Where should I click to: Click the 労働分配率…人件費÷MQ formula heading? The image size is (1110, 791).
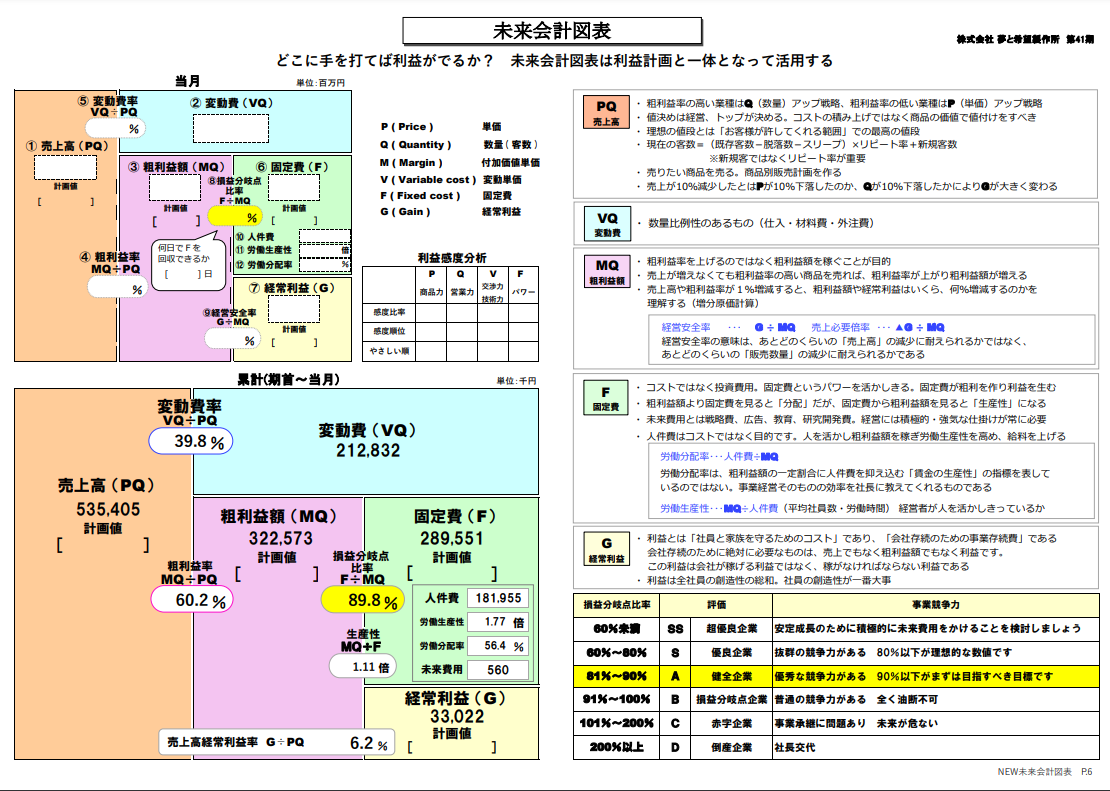coord(719,457)
